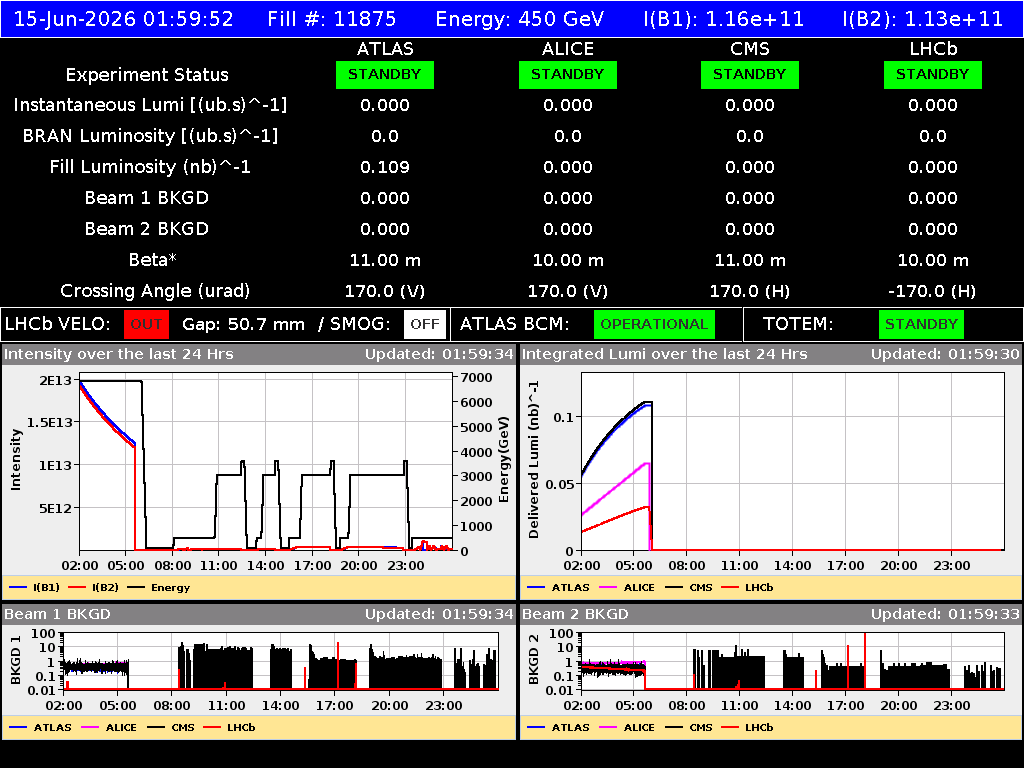The width and height of the screenshot is (1024, 768).
Task: Click the I(B2) legend entry in the Intensity chart
Action: pos(94,587)
